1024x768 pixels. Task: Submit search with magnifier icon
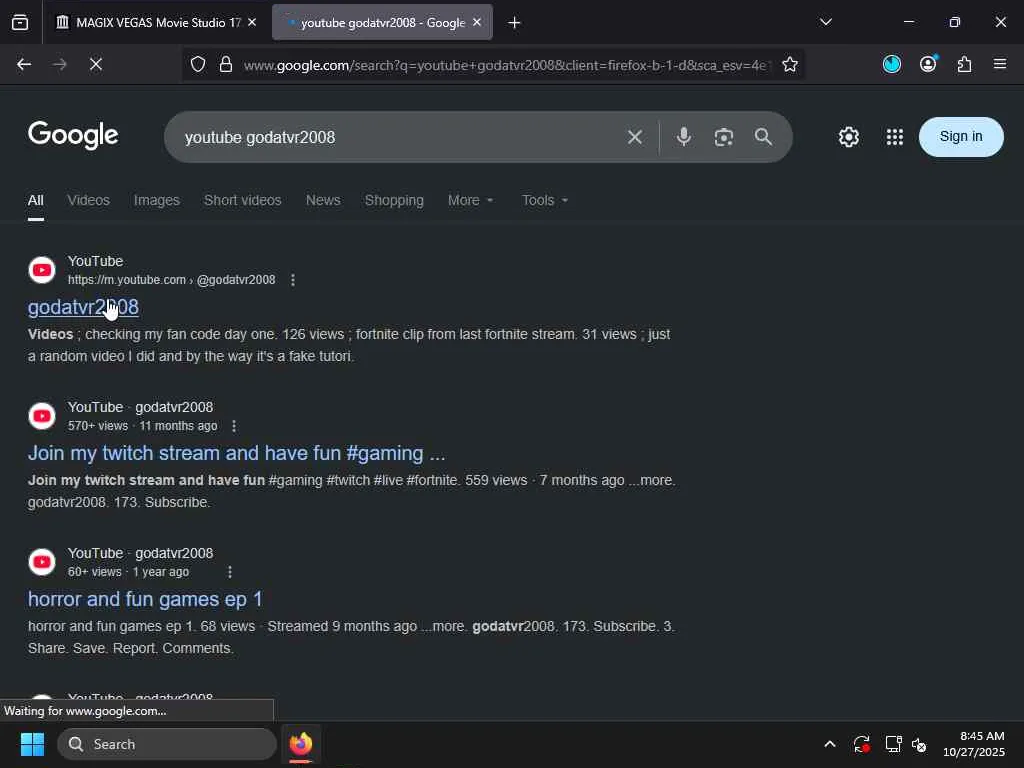[763, 136]
